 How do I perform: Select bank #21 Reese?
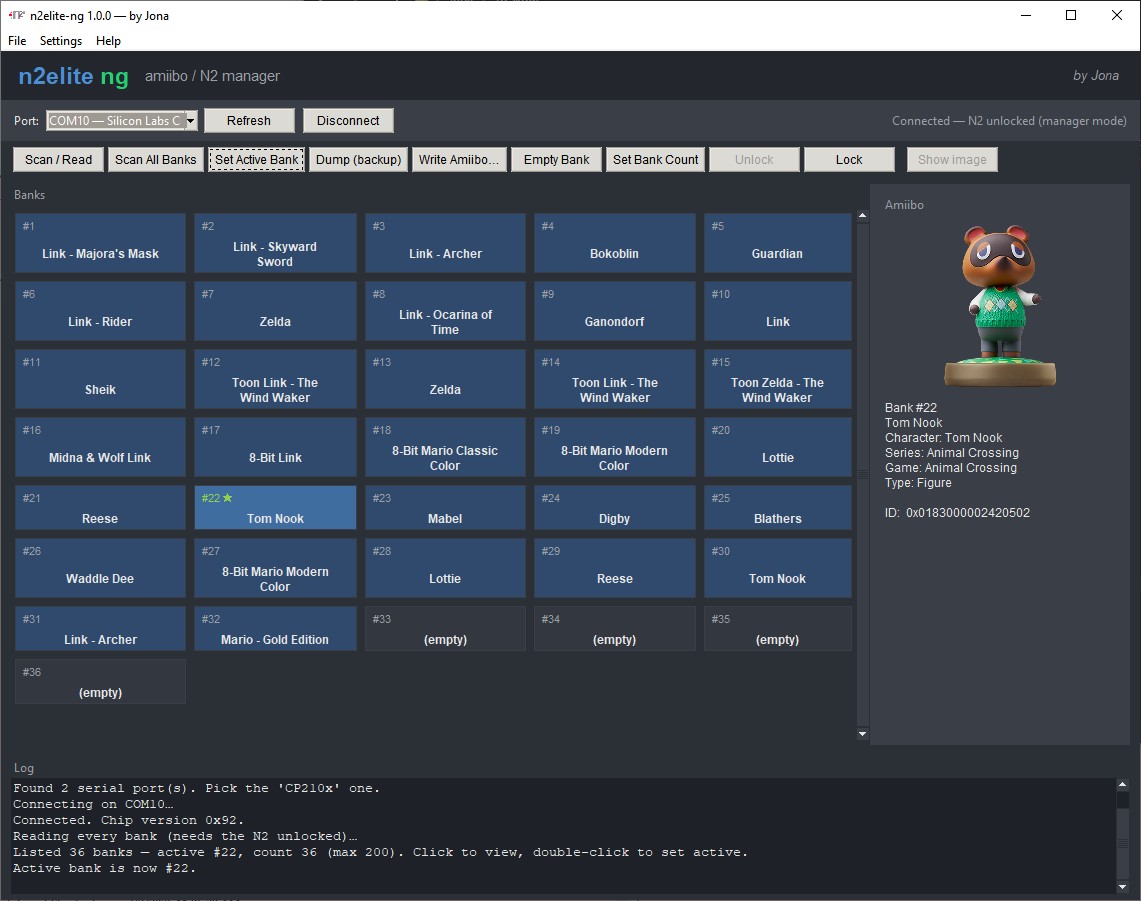point(100,508)
